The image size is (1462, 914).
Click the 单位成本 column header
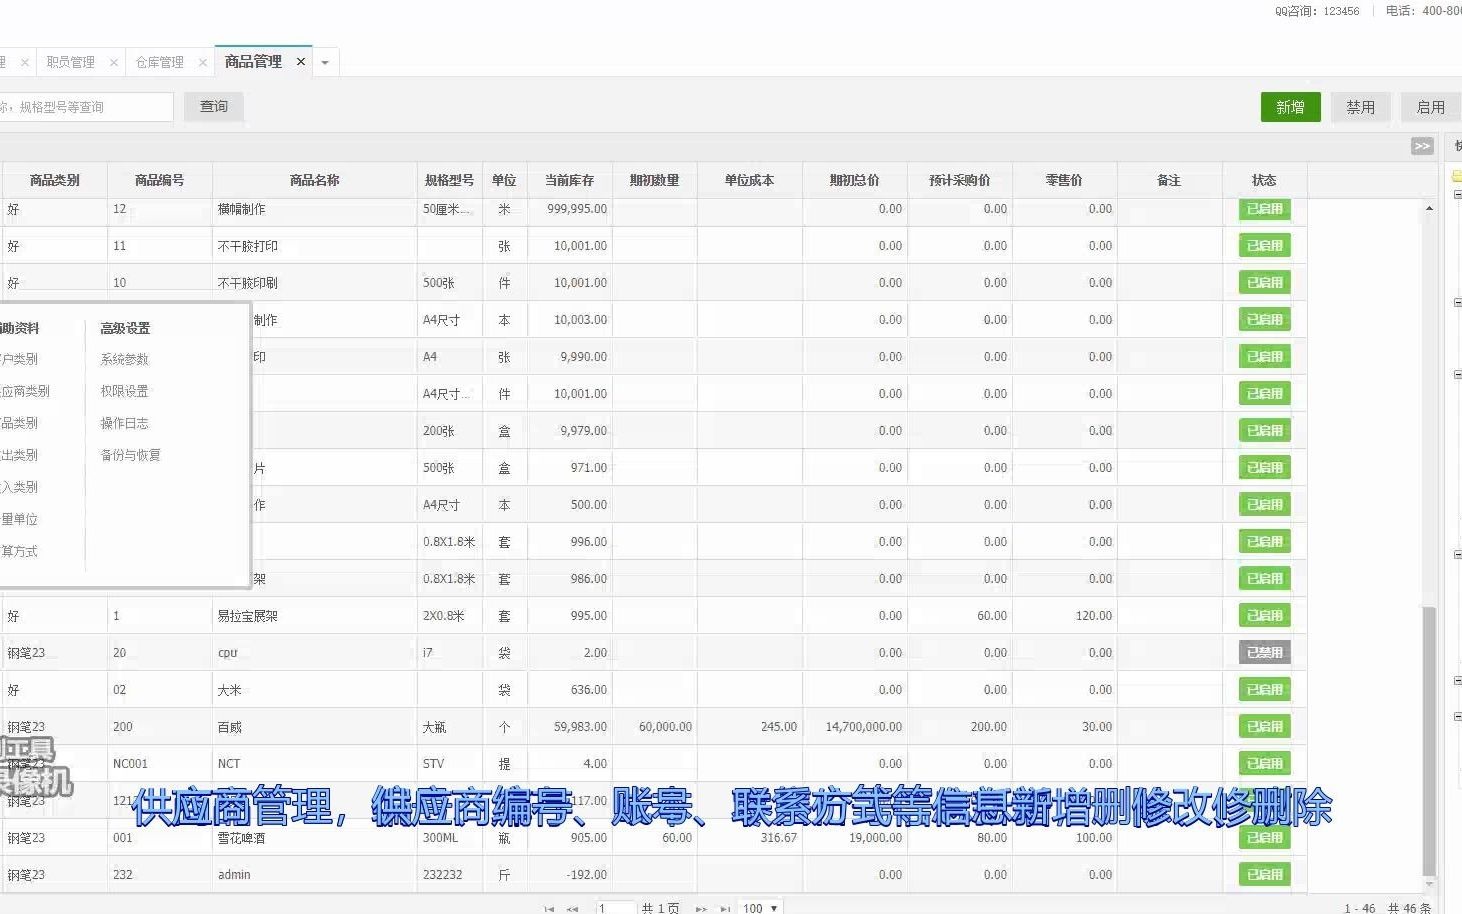pyautogui.click(x=749, y=180)
